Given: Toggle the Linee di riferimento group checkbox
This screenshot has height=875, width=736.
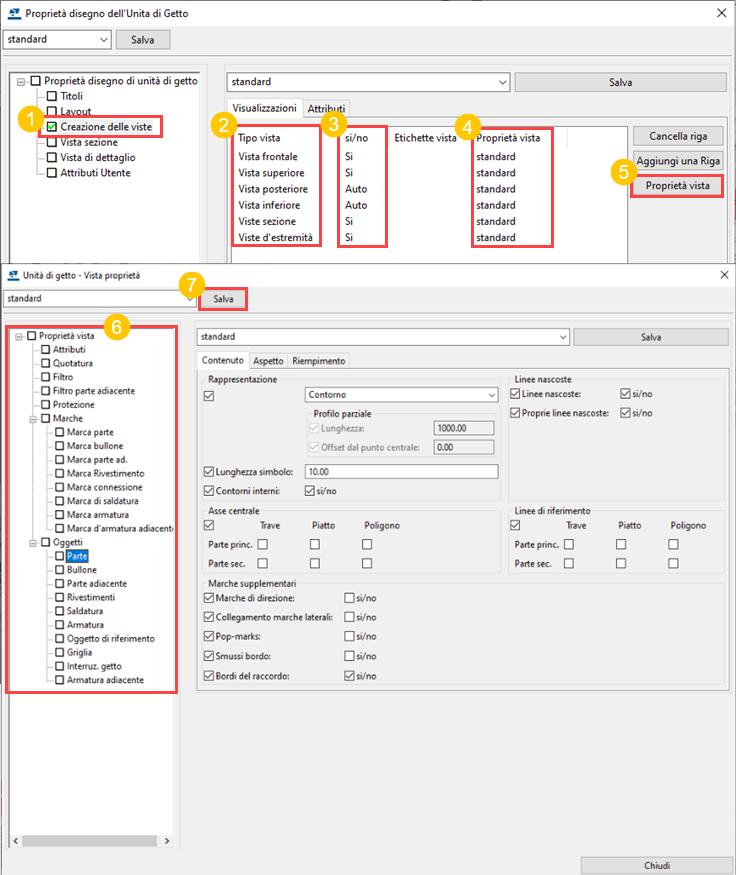Looking at the screenshot, I should [x=515, y=525].
